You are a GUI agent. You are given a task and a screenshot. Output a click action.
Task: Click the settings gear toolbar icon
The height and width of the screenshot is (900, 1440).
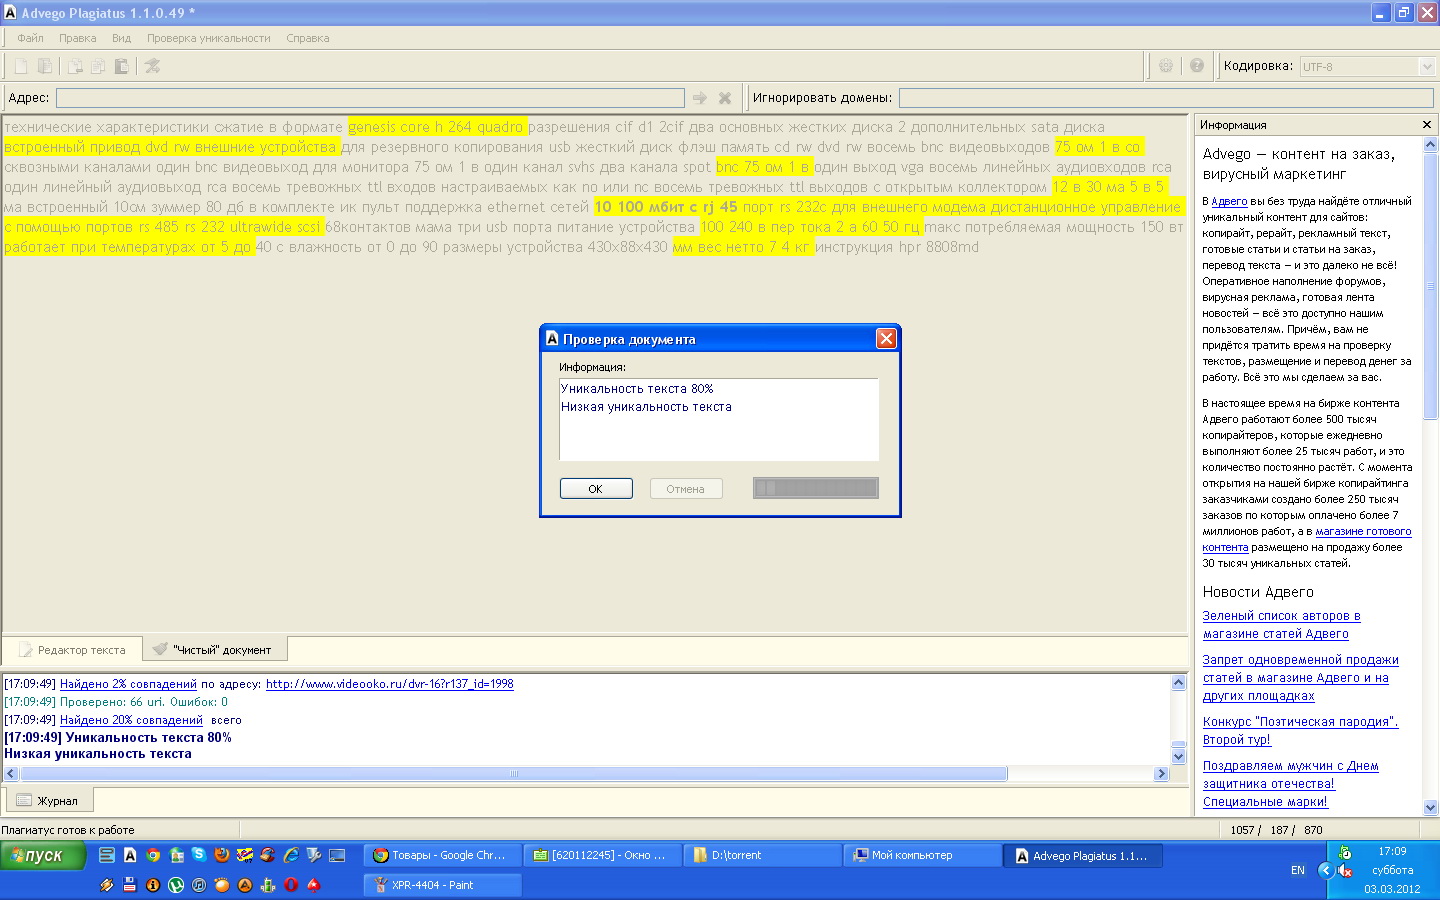1166,66
